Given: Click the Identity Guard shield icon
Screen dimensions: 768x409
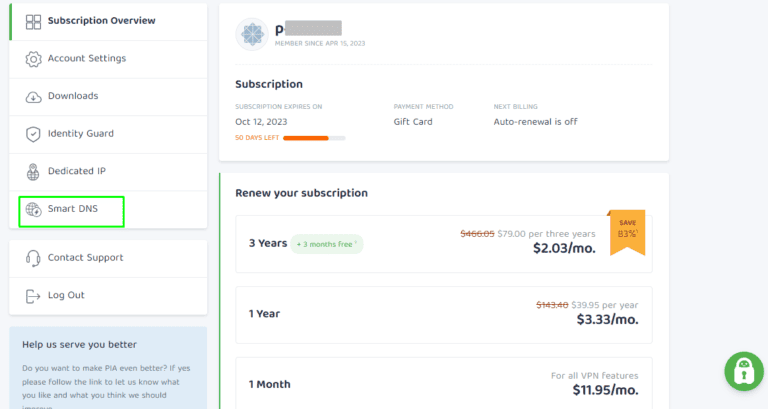Looking at the screenshot, I should 33,134.
